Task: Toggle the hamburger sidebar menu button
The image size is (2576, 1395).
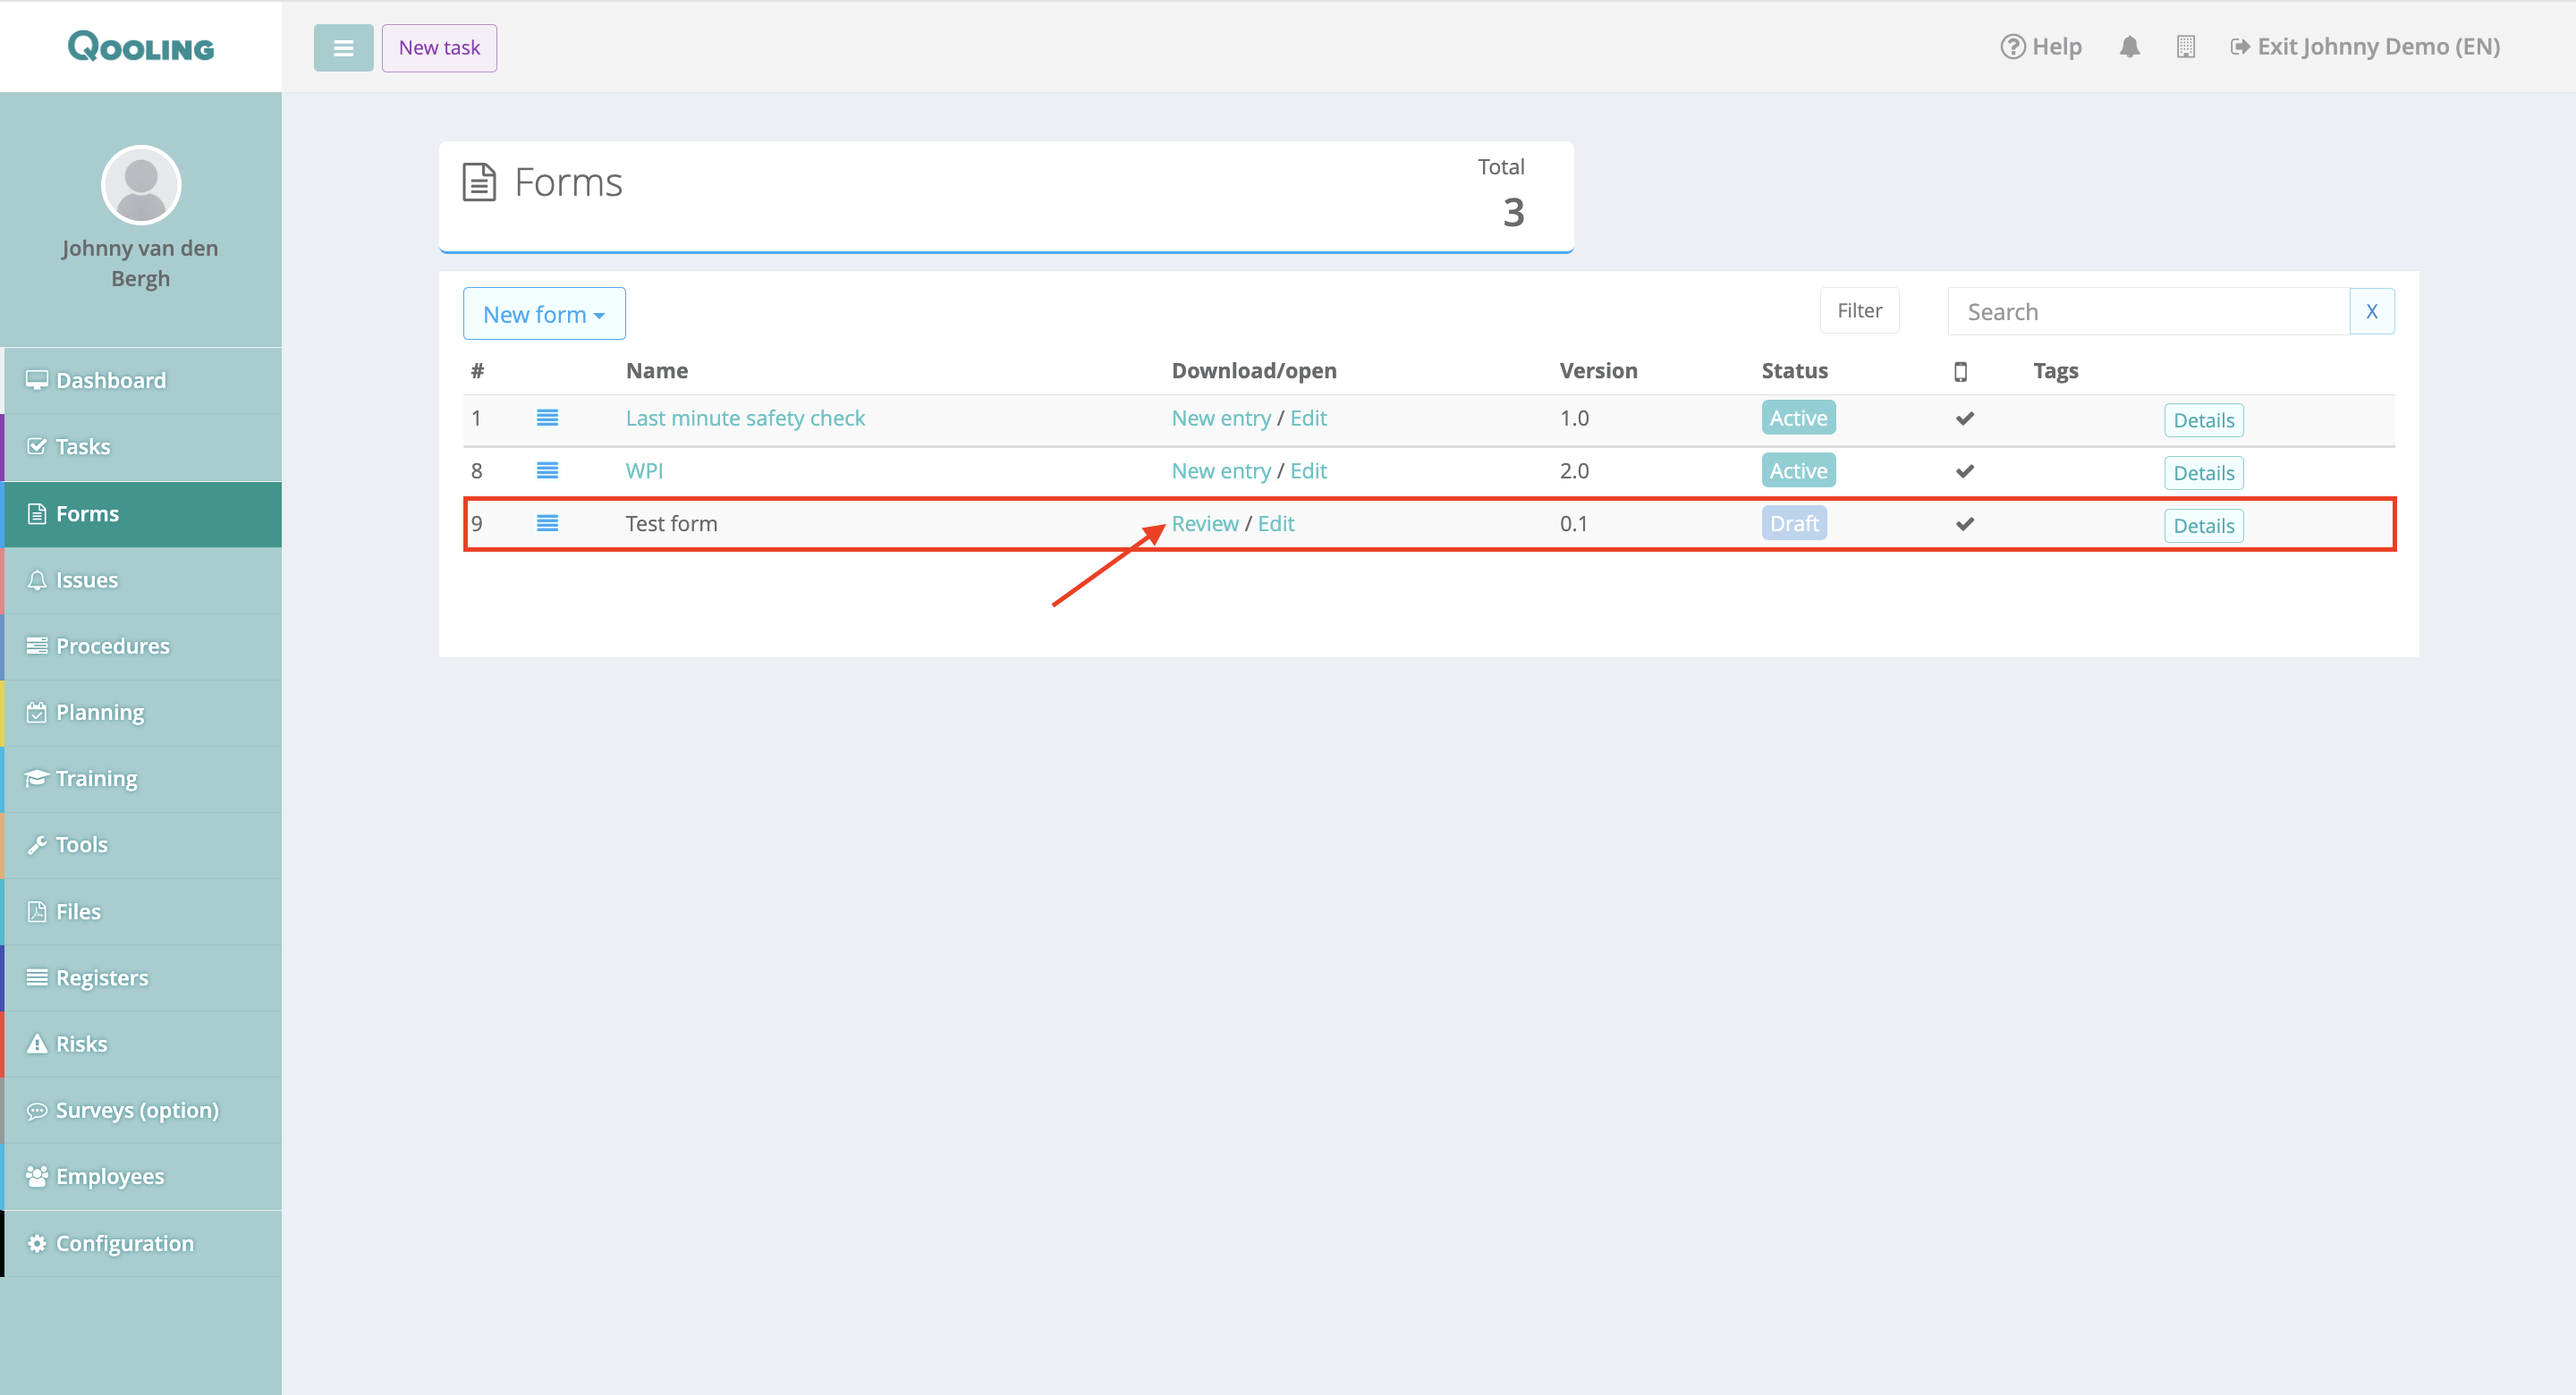Action: pos(343,48)
